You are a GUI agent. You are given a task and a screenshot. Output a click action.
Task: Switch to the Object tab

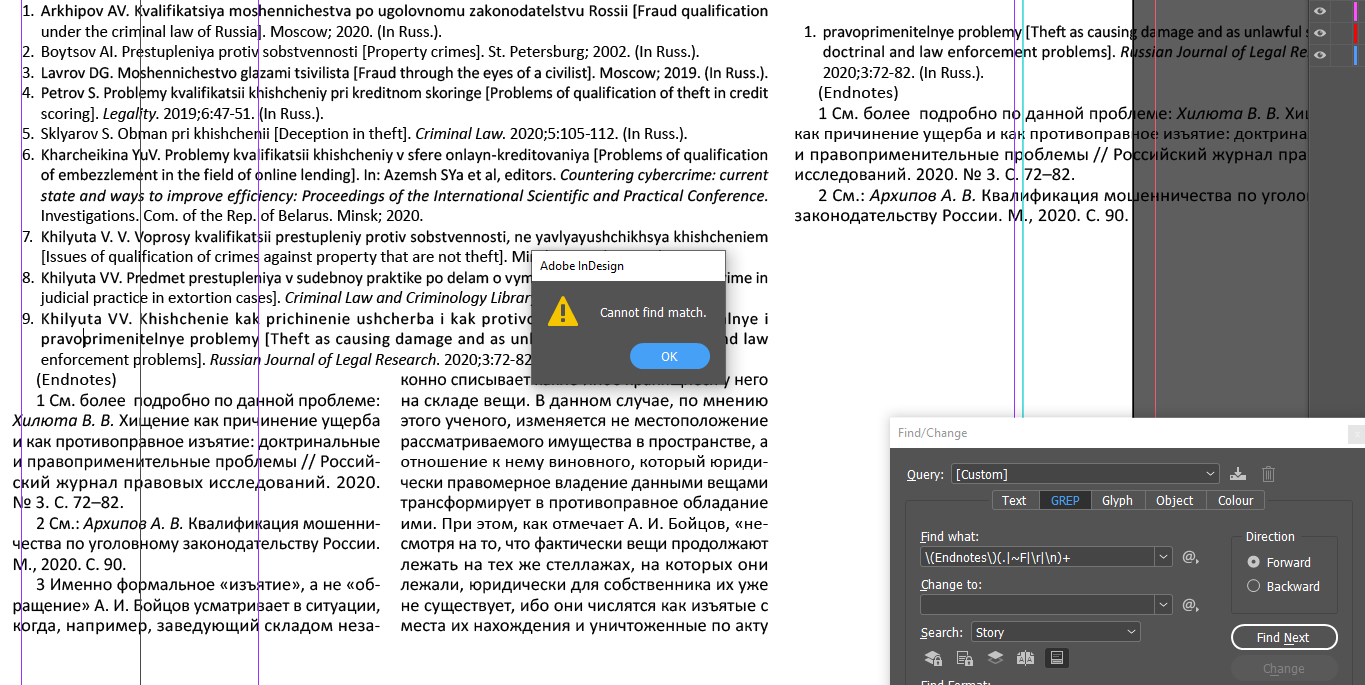tap(1175, 500)
